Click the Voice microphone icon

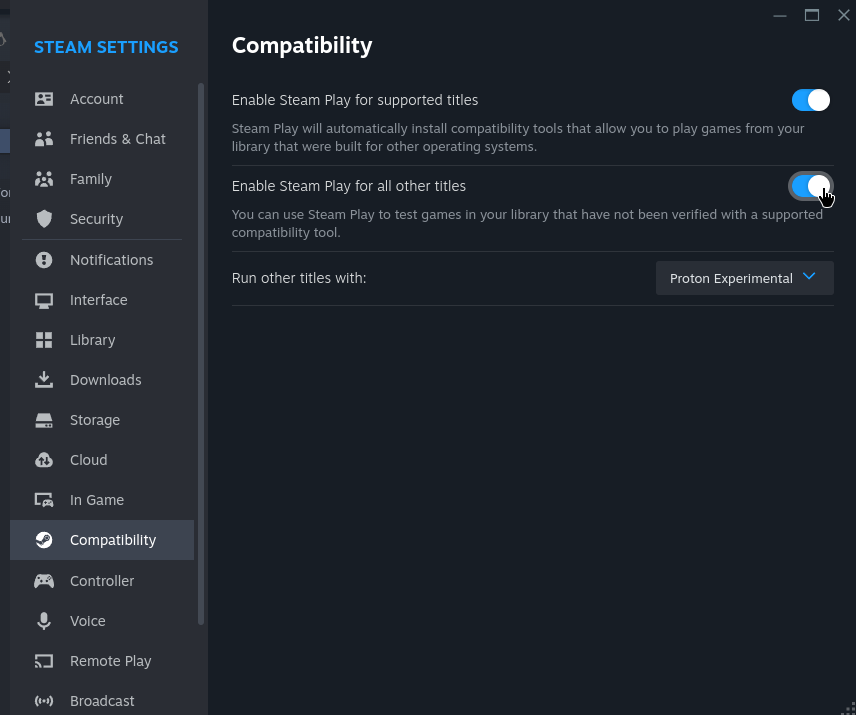click(44, 621)
